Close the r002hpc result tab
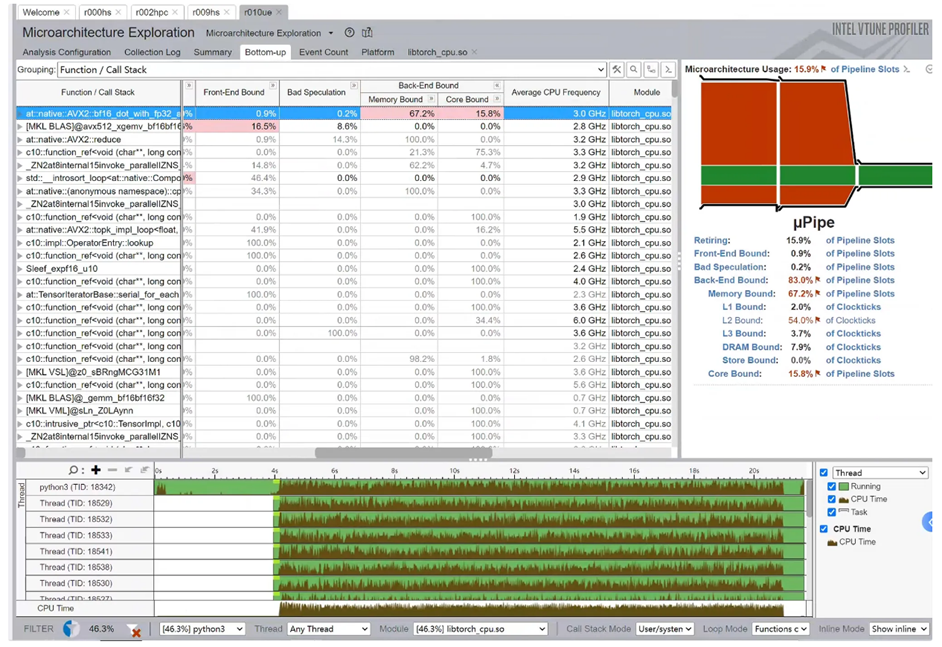This screenshot has height=647, width=942. tap(175, 12)
